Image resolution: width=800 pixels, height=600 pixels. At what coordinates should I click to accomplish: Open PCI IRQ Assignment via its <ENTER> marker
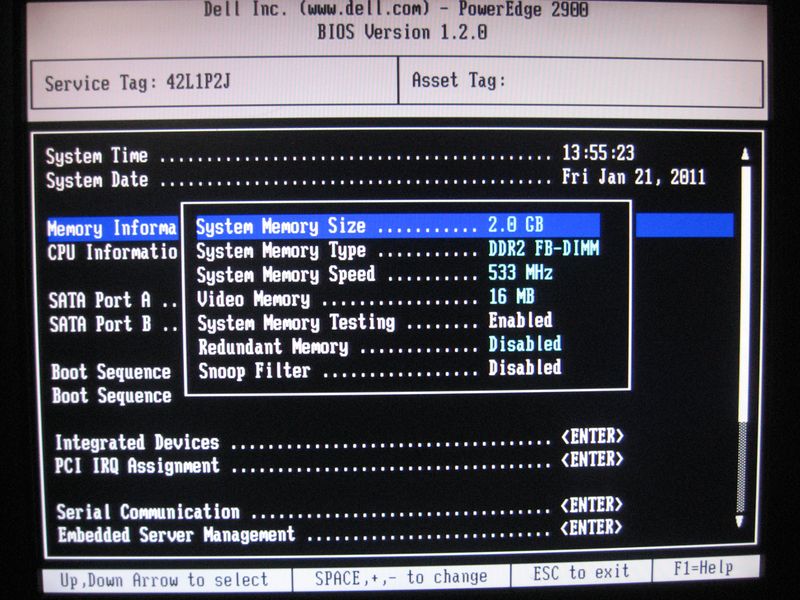(592, 460)
